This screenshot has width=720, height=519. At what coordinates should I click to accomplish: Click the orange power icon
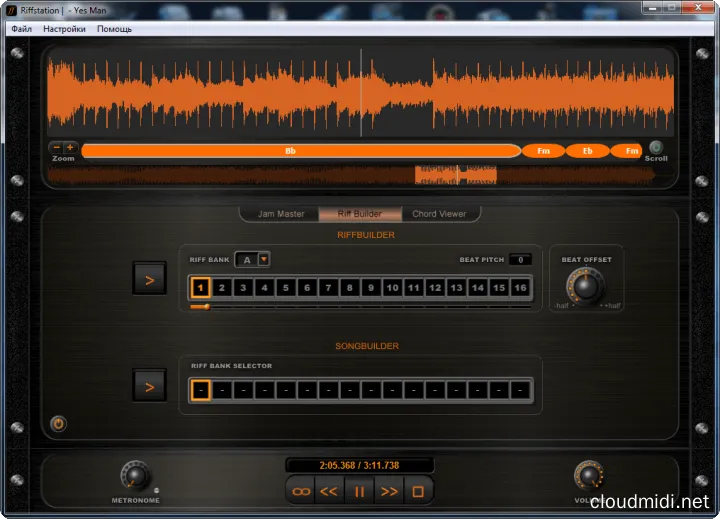click(58, 424)
